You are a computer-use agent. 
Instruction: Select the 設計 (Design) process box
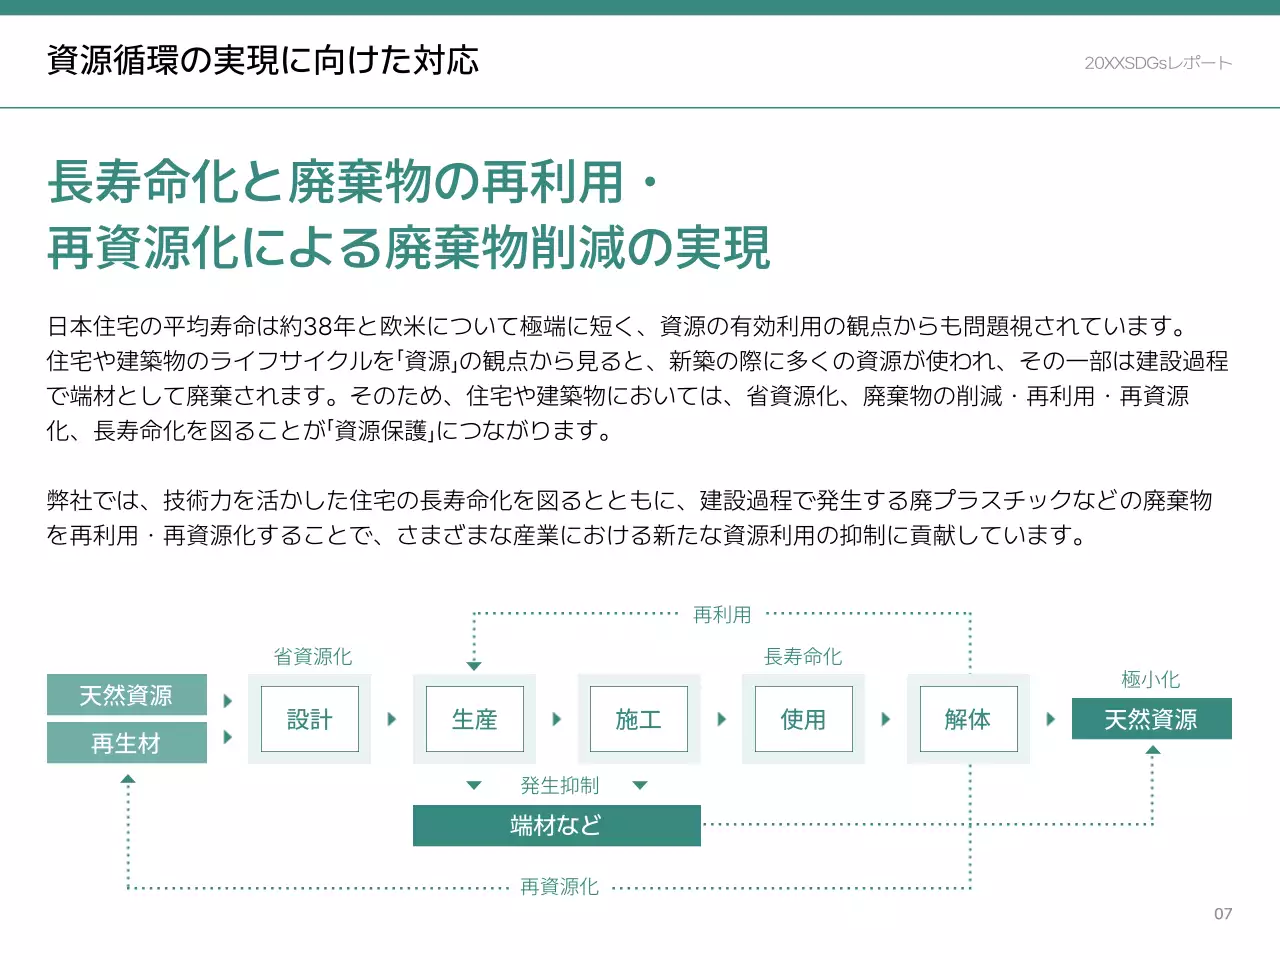(309, 719)
